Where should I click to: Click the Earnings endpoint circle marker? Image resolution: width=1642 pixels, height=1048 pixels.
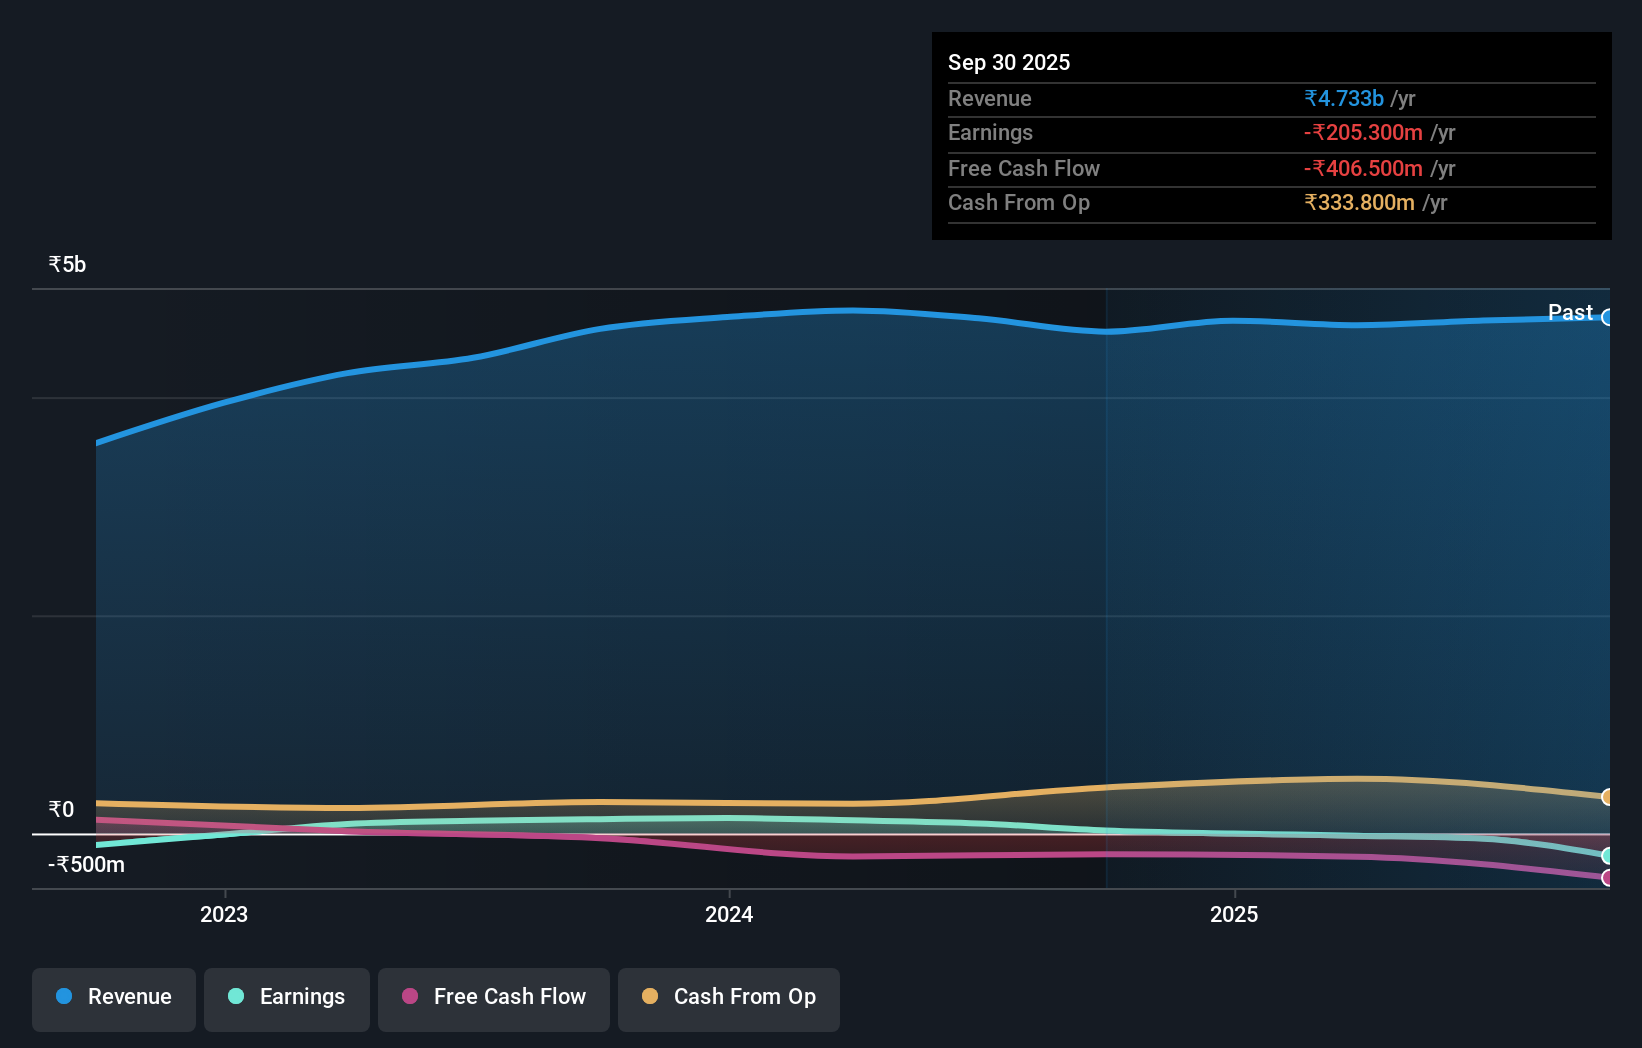[x=1608, y=856]
